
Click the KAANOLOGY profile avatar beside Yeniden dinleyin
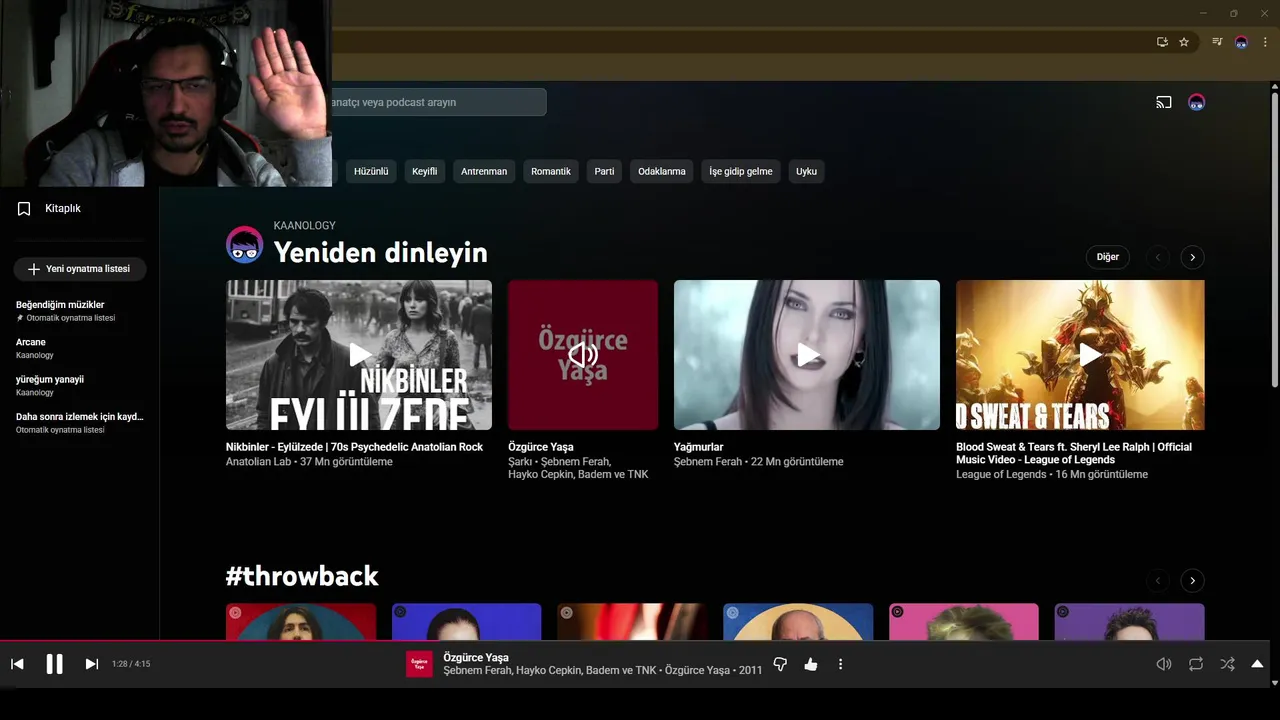245,245
